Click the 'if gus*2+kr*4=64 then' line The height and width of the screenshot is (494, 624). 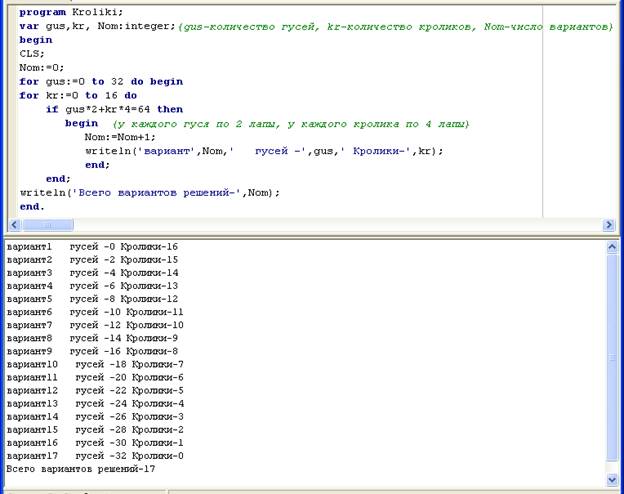115,109
